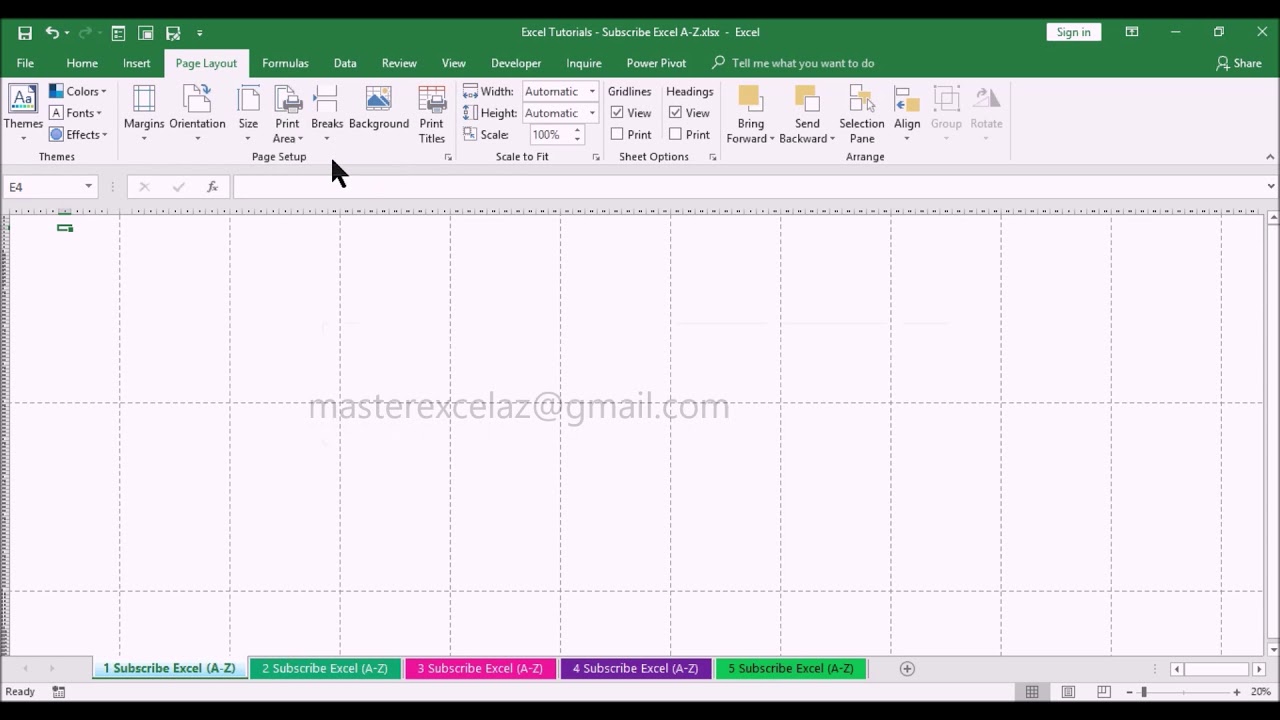Uncheck Gridlines View checkbox
Viewport: 1280px width, 720px height.
(x=617, y=113)
